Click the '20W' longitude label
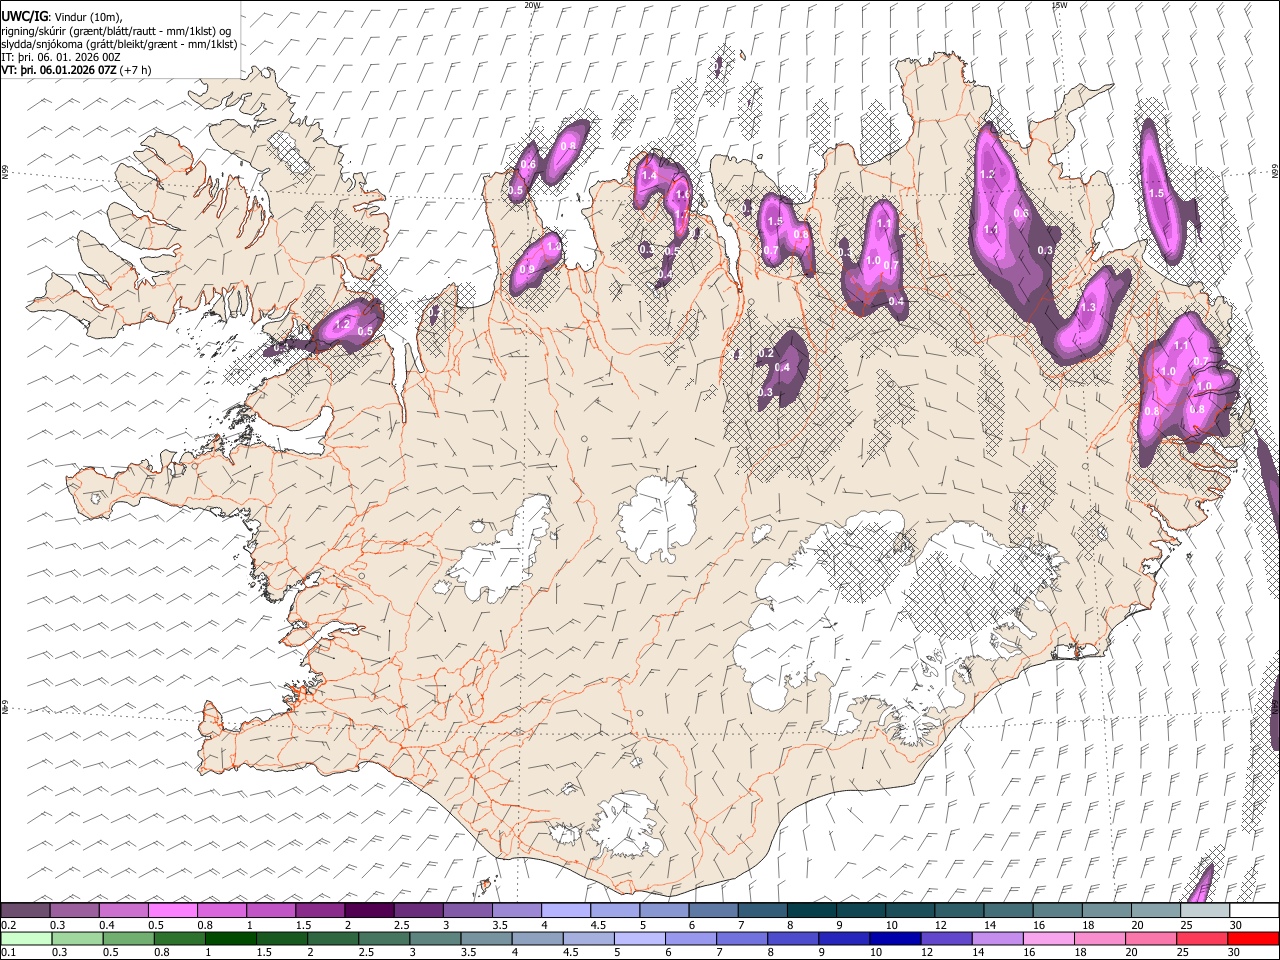Screen dimensions: 1280x960 click(x=531, y=5)
